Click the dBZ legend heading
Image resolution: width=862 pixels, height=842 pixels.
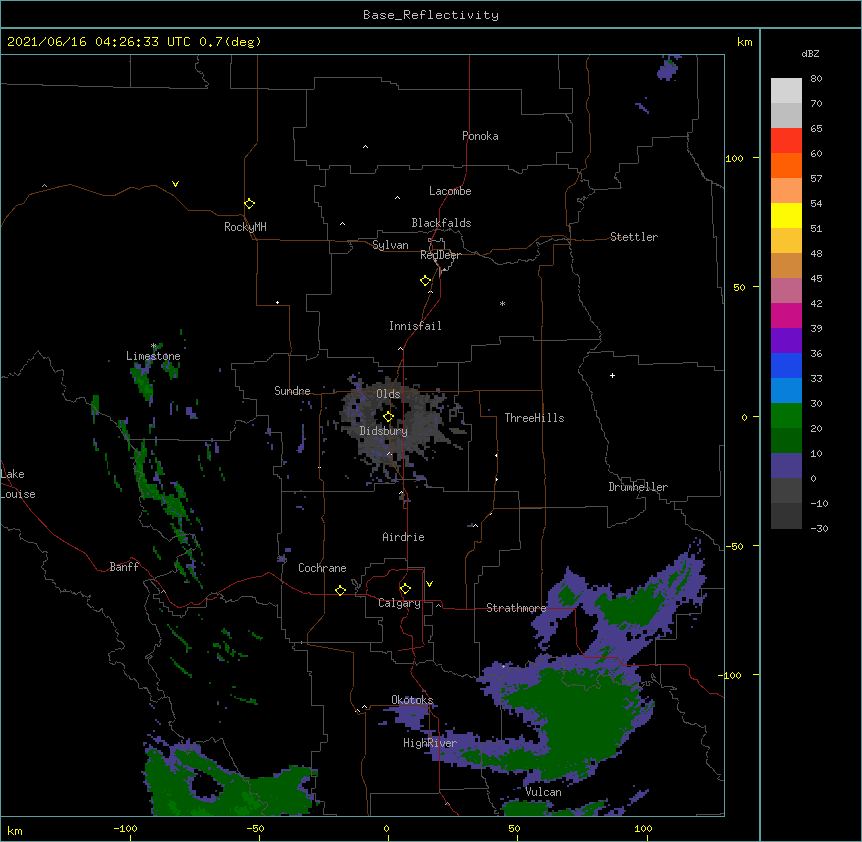(x=810, y=53)
